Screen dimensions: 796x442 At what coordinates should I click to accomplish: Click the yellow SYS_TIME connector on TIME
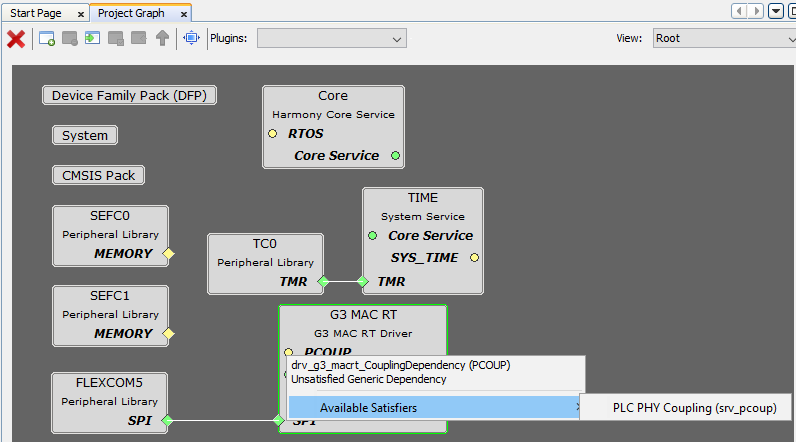click(474, 258)
